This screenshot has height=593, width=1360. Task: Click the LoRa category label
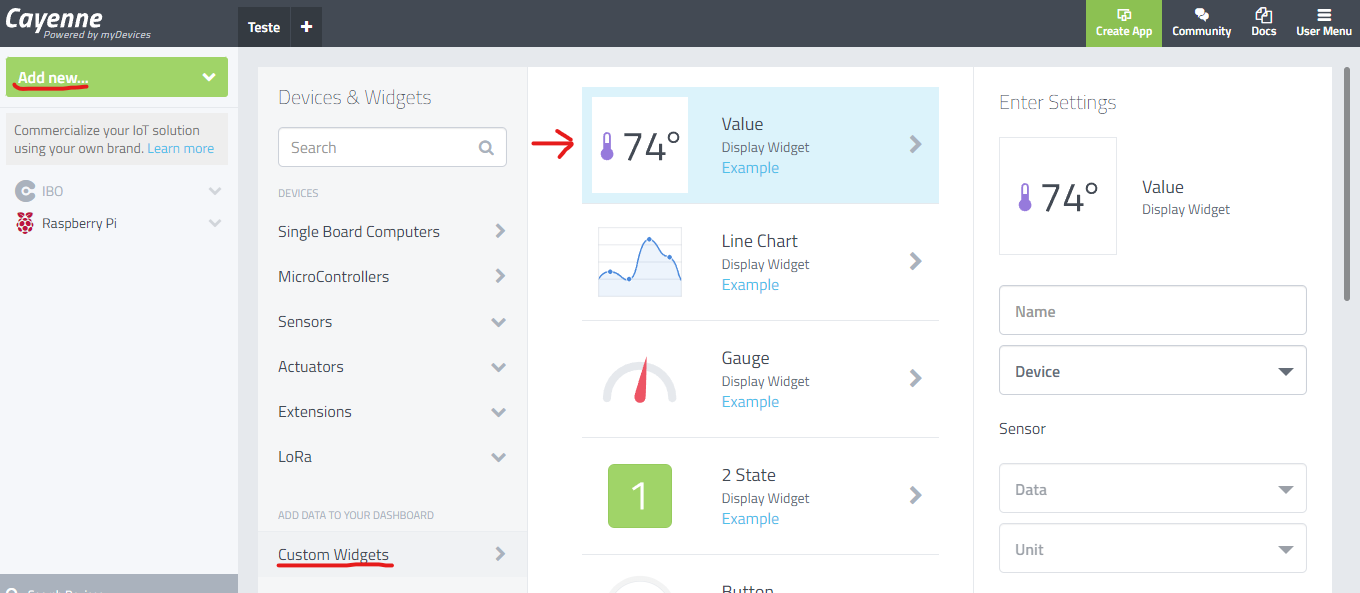click(x=295, y=457)
